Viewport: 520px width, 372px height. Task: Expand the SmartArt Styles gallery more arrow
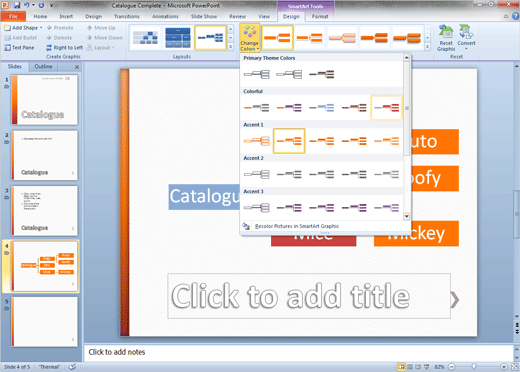pos(427,47)
